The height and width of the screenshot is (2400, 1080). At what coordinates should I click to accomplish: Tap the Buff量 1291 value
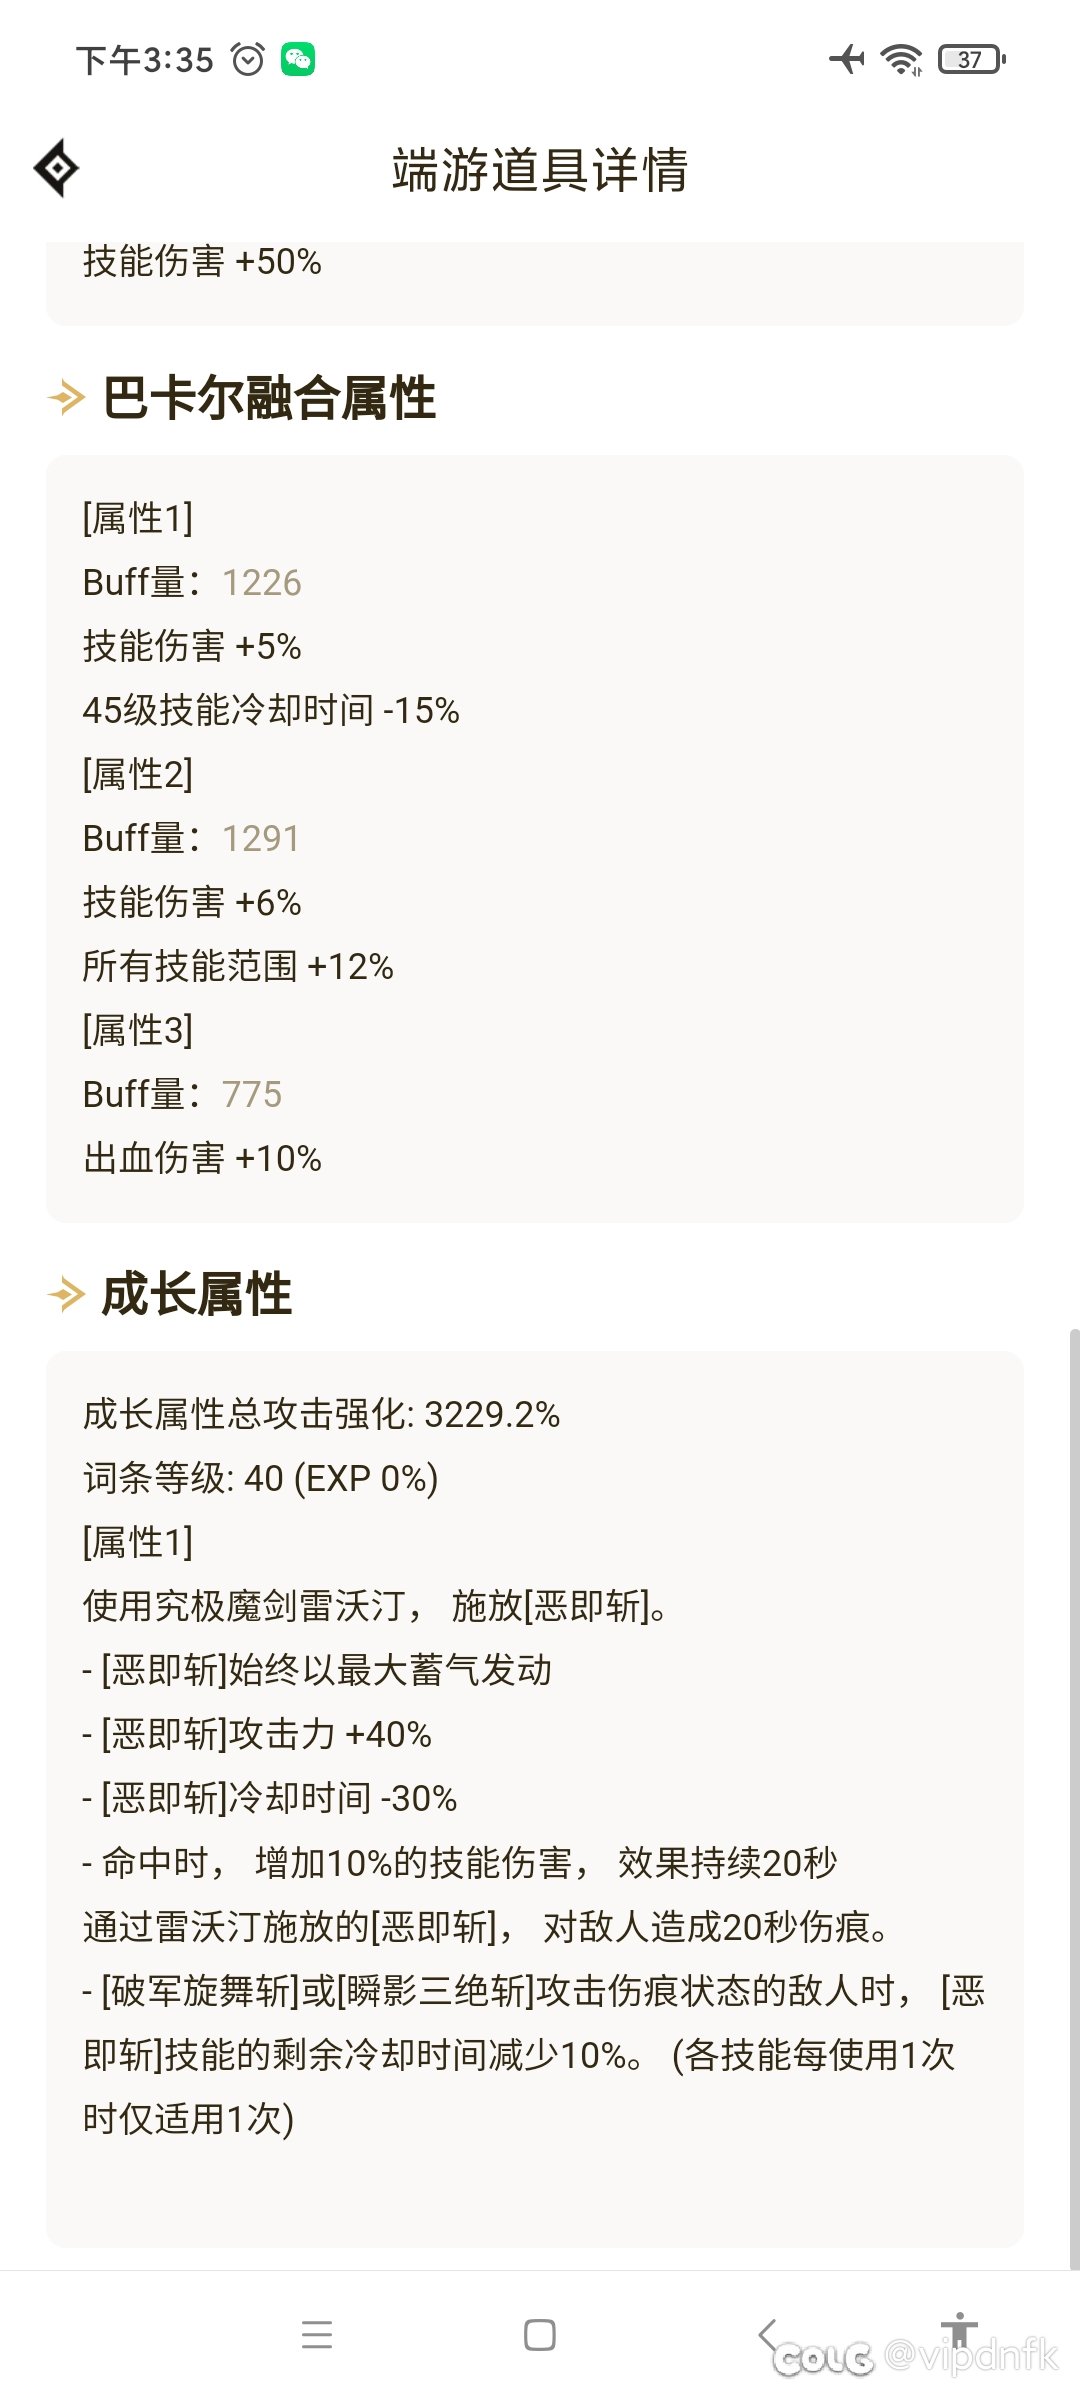tap(261, 838)
